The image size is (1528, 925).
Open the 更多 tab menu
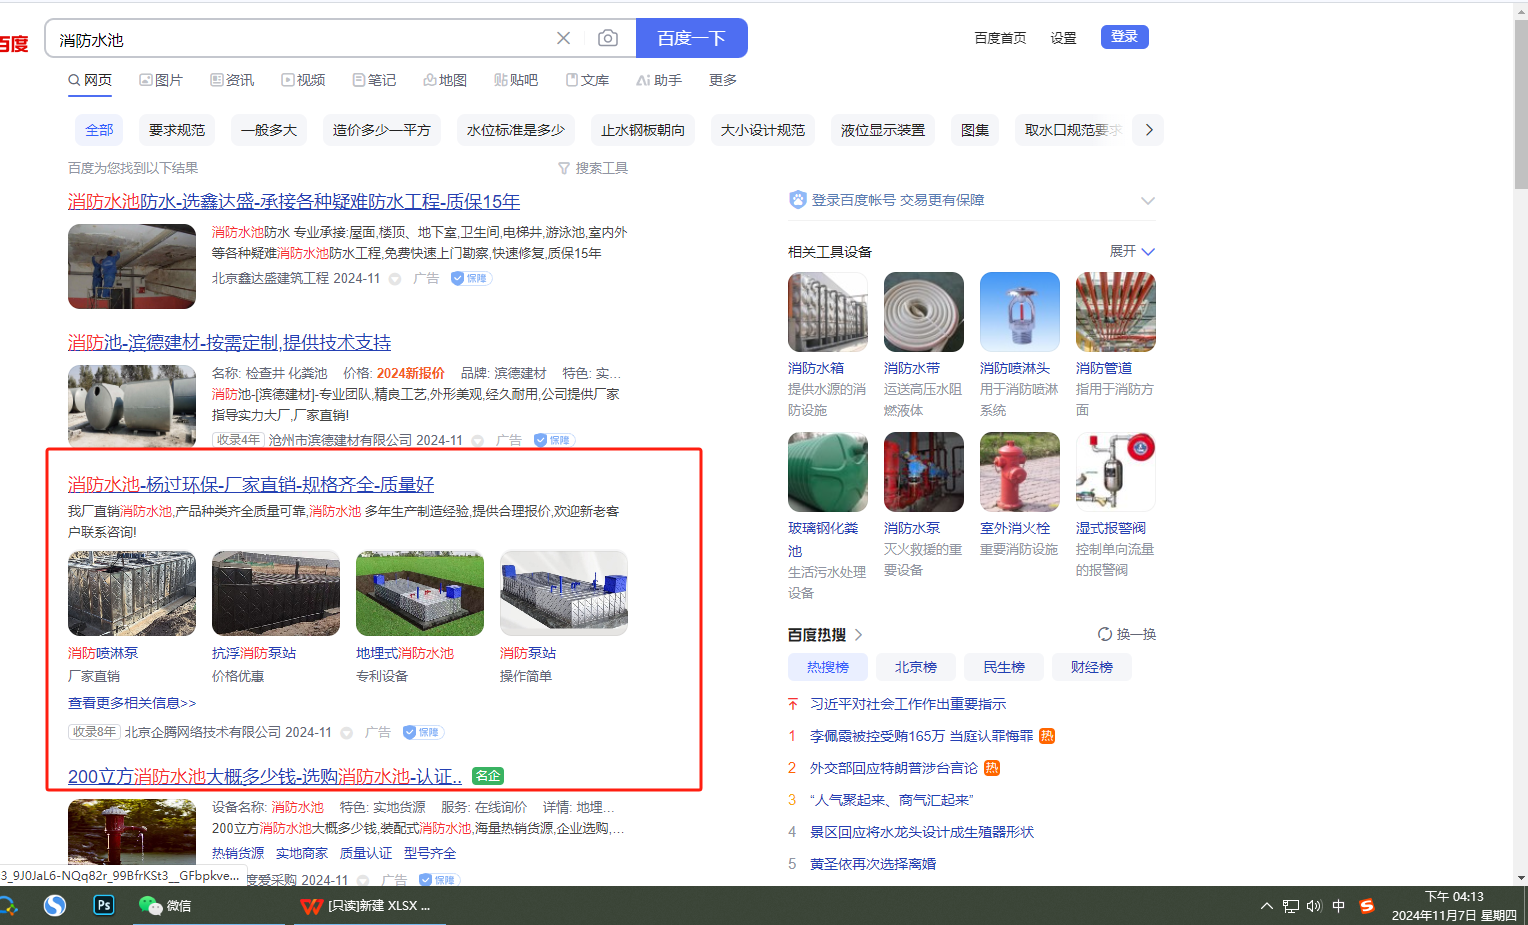pos(723,80)
